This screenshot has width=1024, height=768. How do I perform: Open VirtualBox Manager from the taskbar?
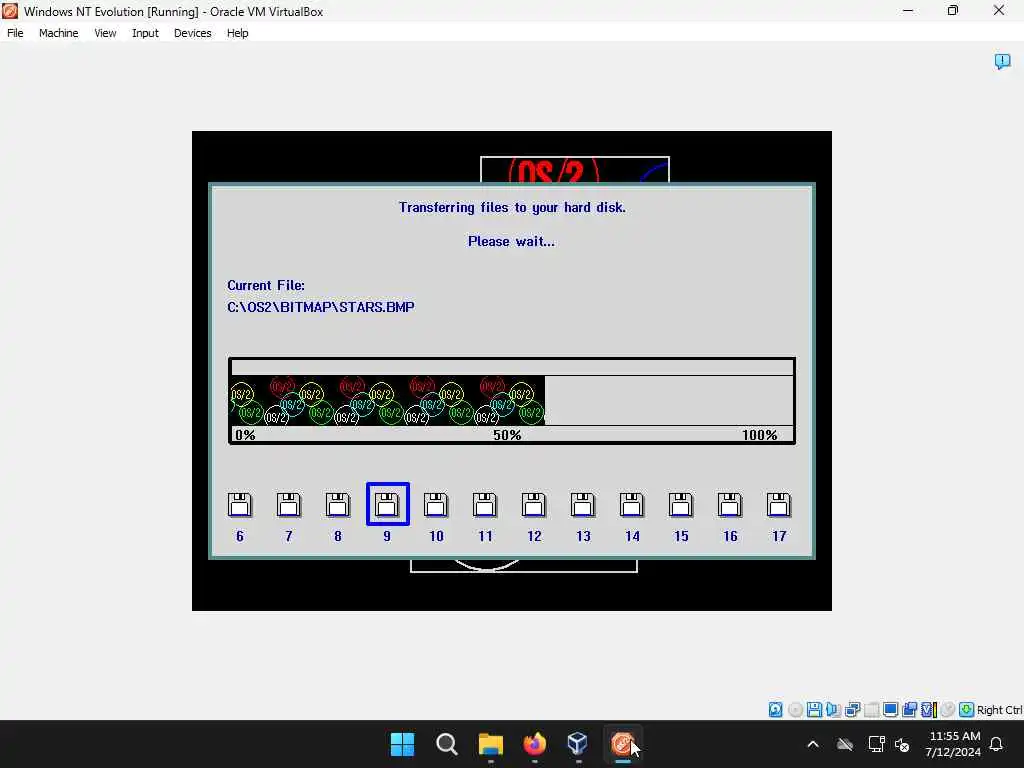[579, 744]
